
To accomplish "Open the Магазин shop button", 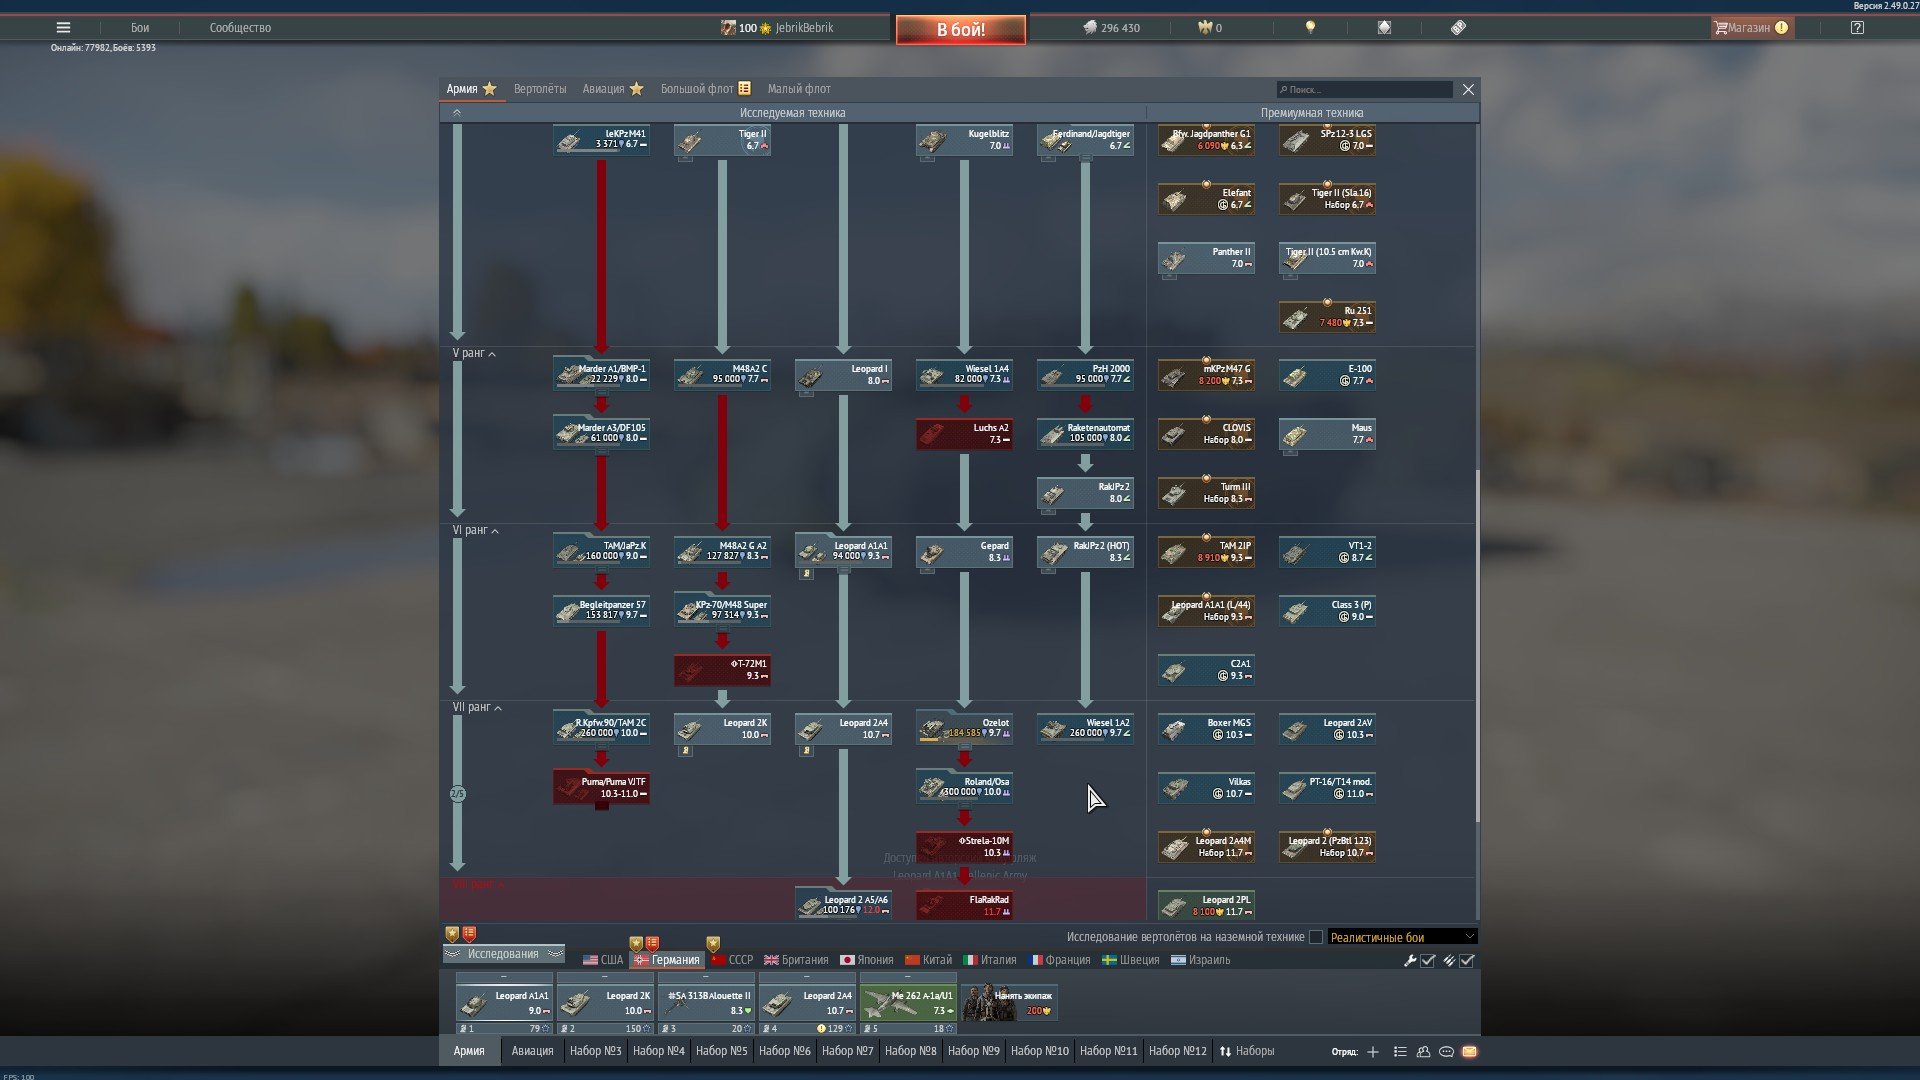I will click(1750, 28).
